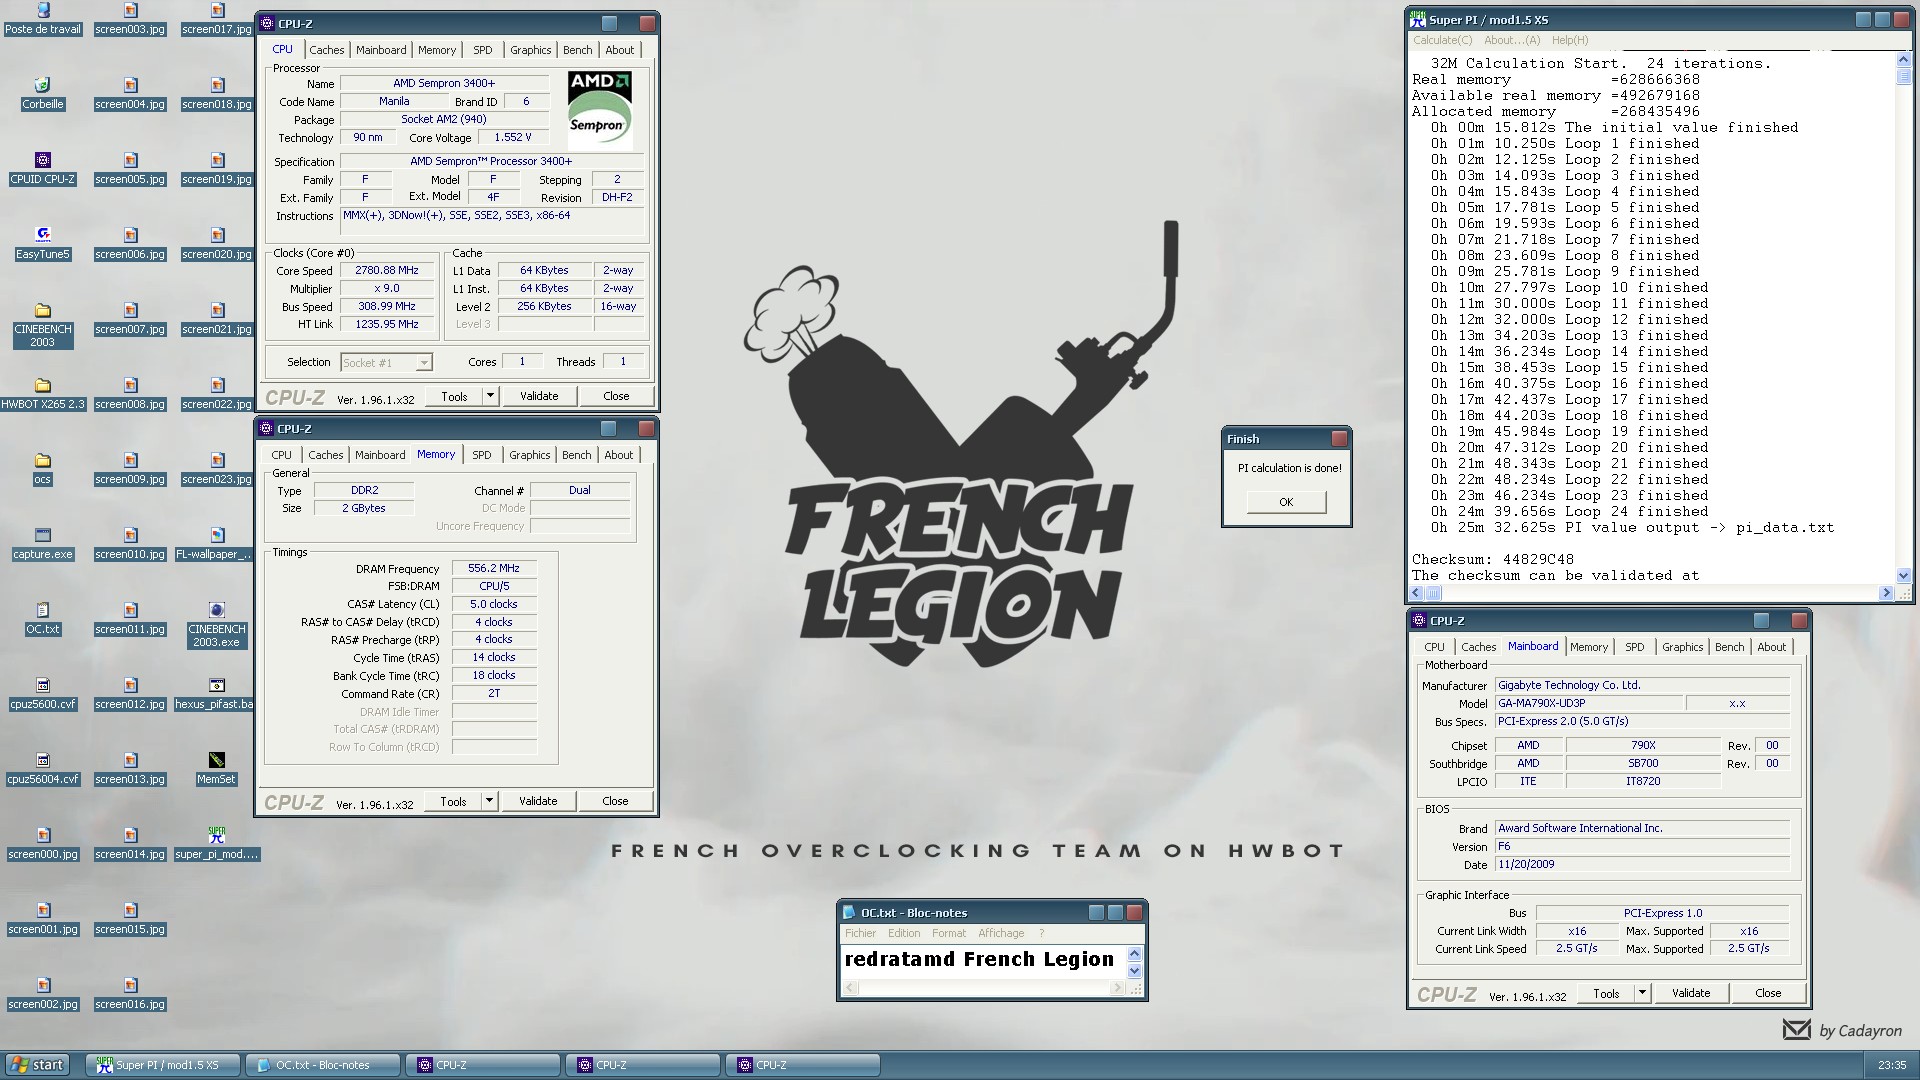The width and height of the screenshot is (1920, 1080).
Task: Expand the Socket #1 selection dropdown
Action: point(424,363)
